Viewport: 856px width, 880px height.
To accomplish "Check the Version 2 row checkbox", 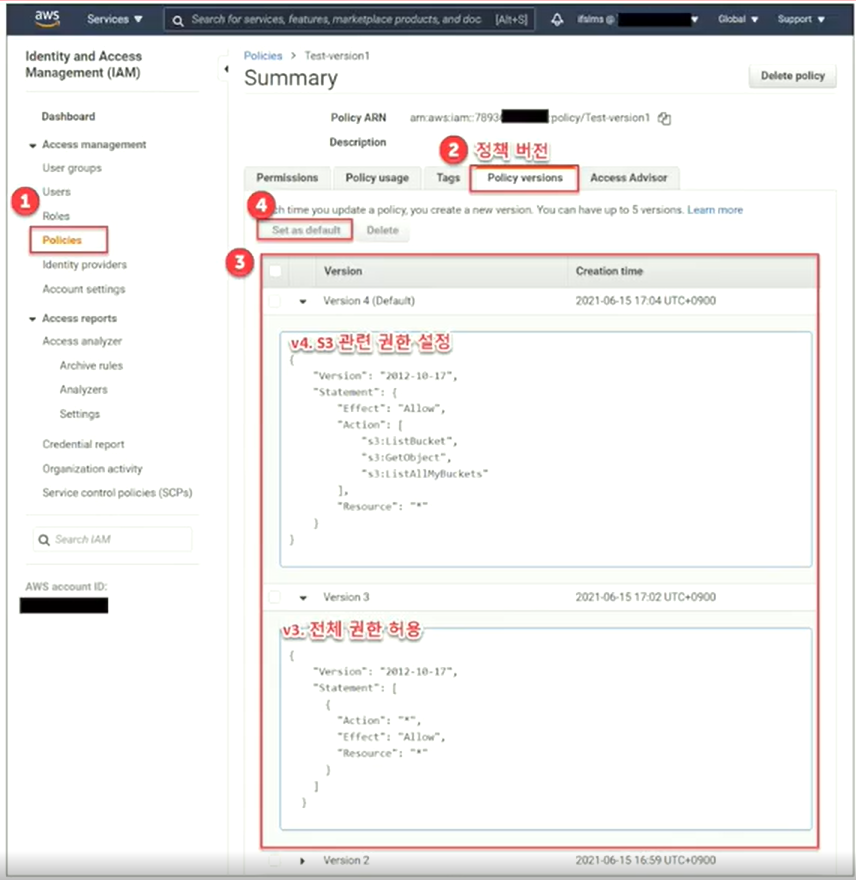I will [x=275, y=860].
